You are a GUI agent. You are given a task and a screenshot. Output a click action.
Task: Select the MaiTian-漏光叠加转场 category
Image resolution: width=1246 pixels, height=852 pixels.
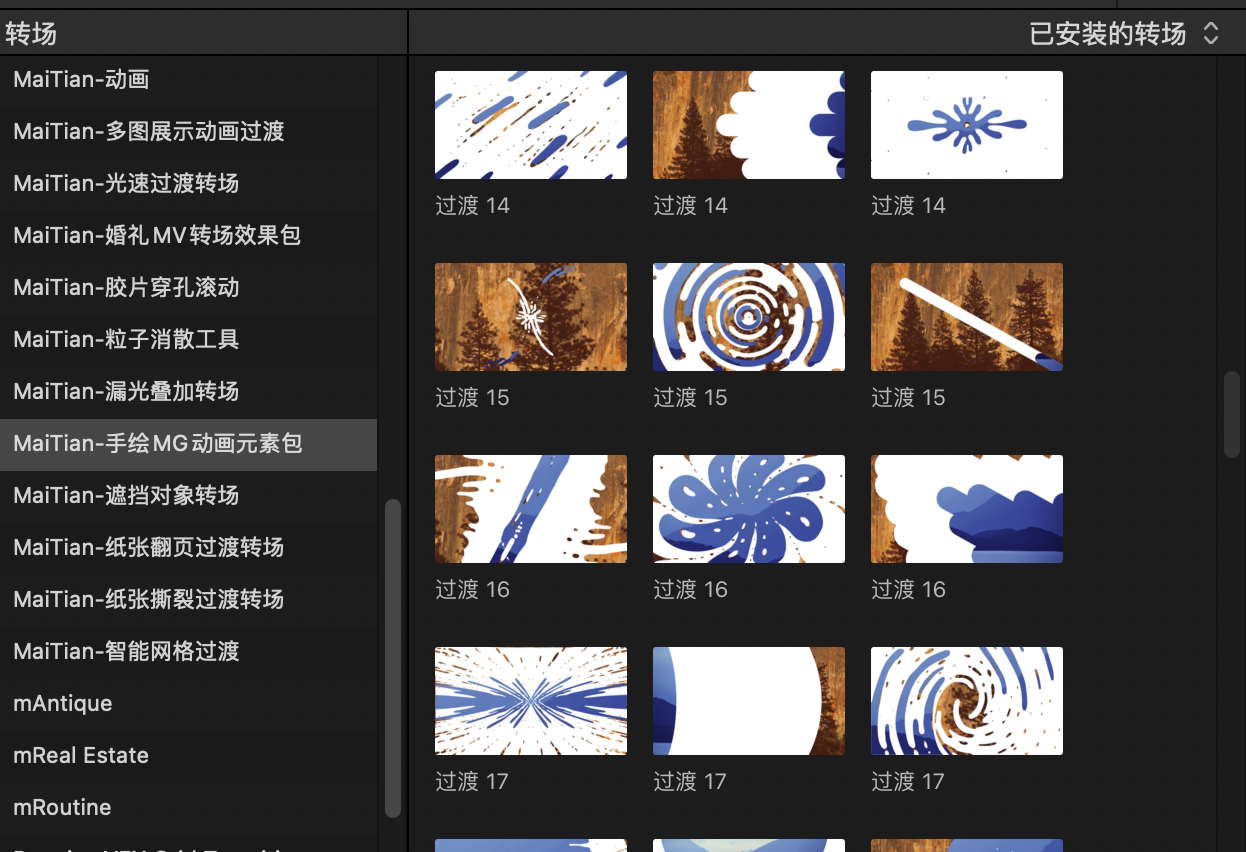coord(188,391)
